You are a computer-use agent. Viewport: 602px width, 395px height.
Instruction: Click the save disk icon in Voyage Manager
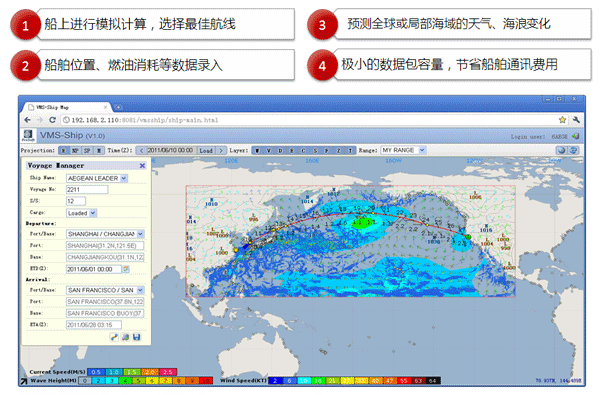tap(136, 337)
